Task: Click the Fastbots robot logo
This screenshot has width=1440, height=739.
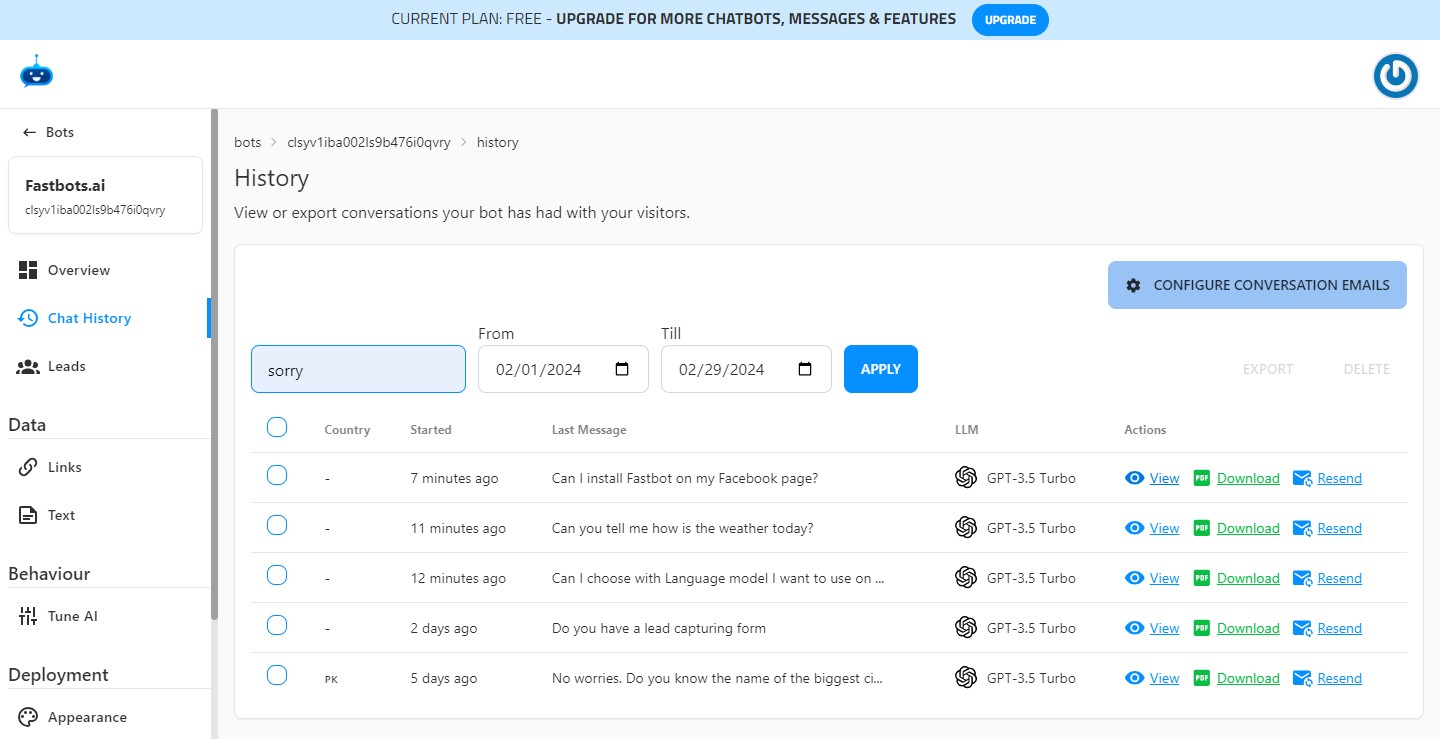Action: coord(36,72)
